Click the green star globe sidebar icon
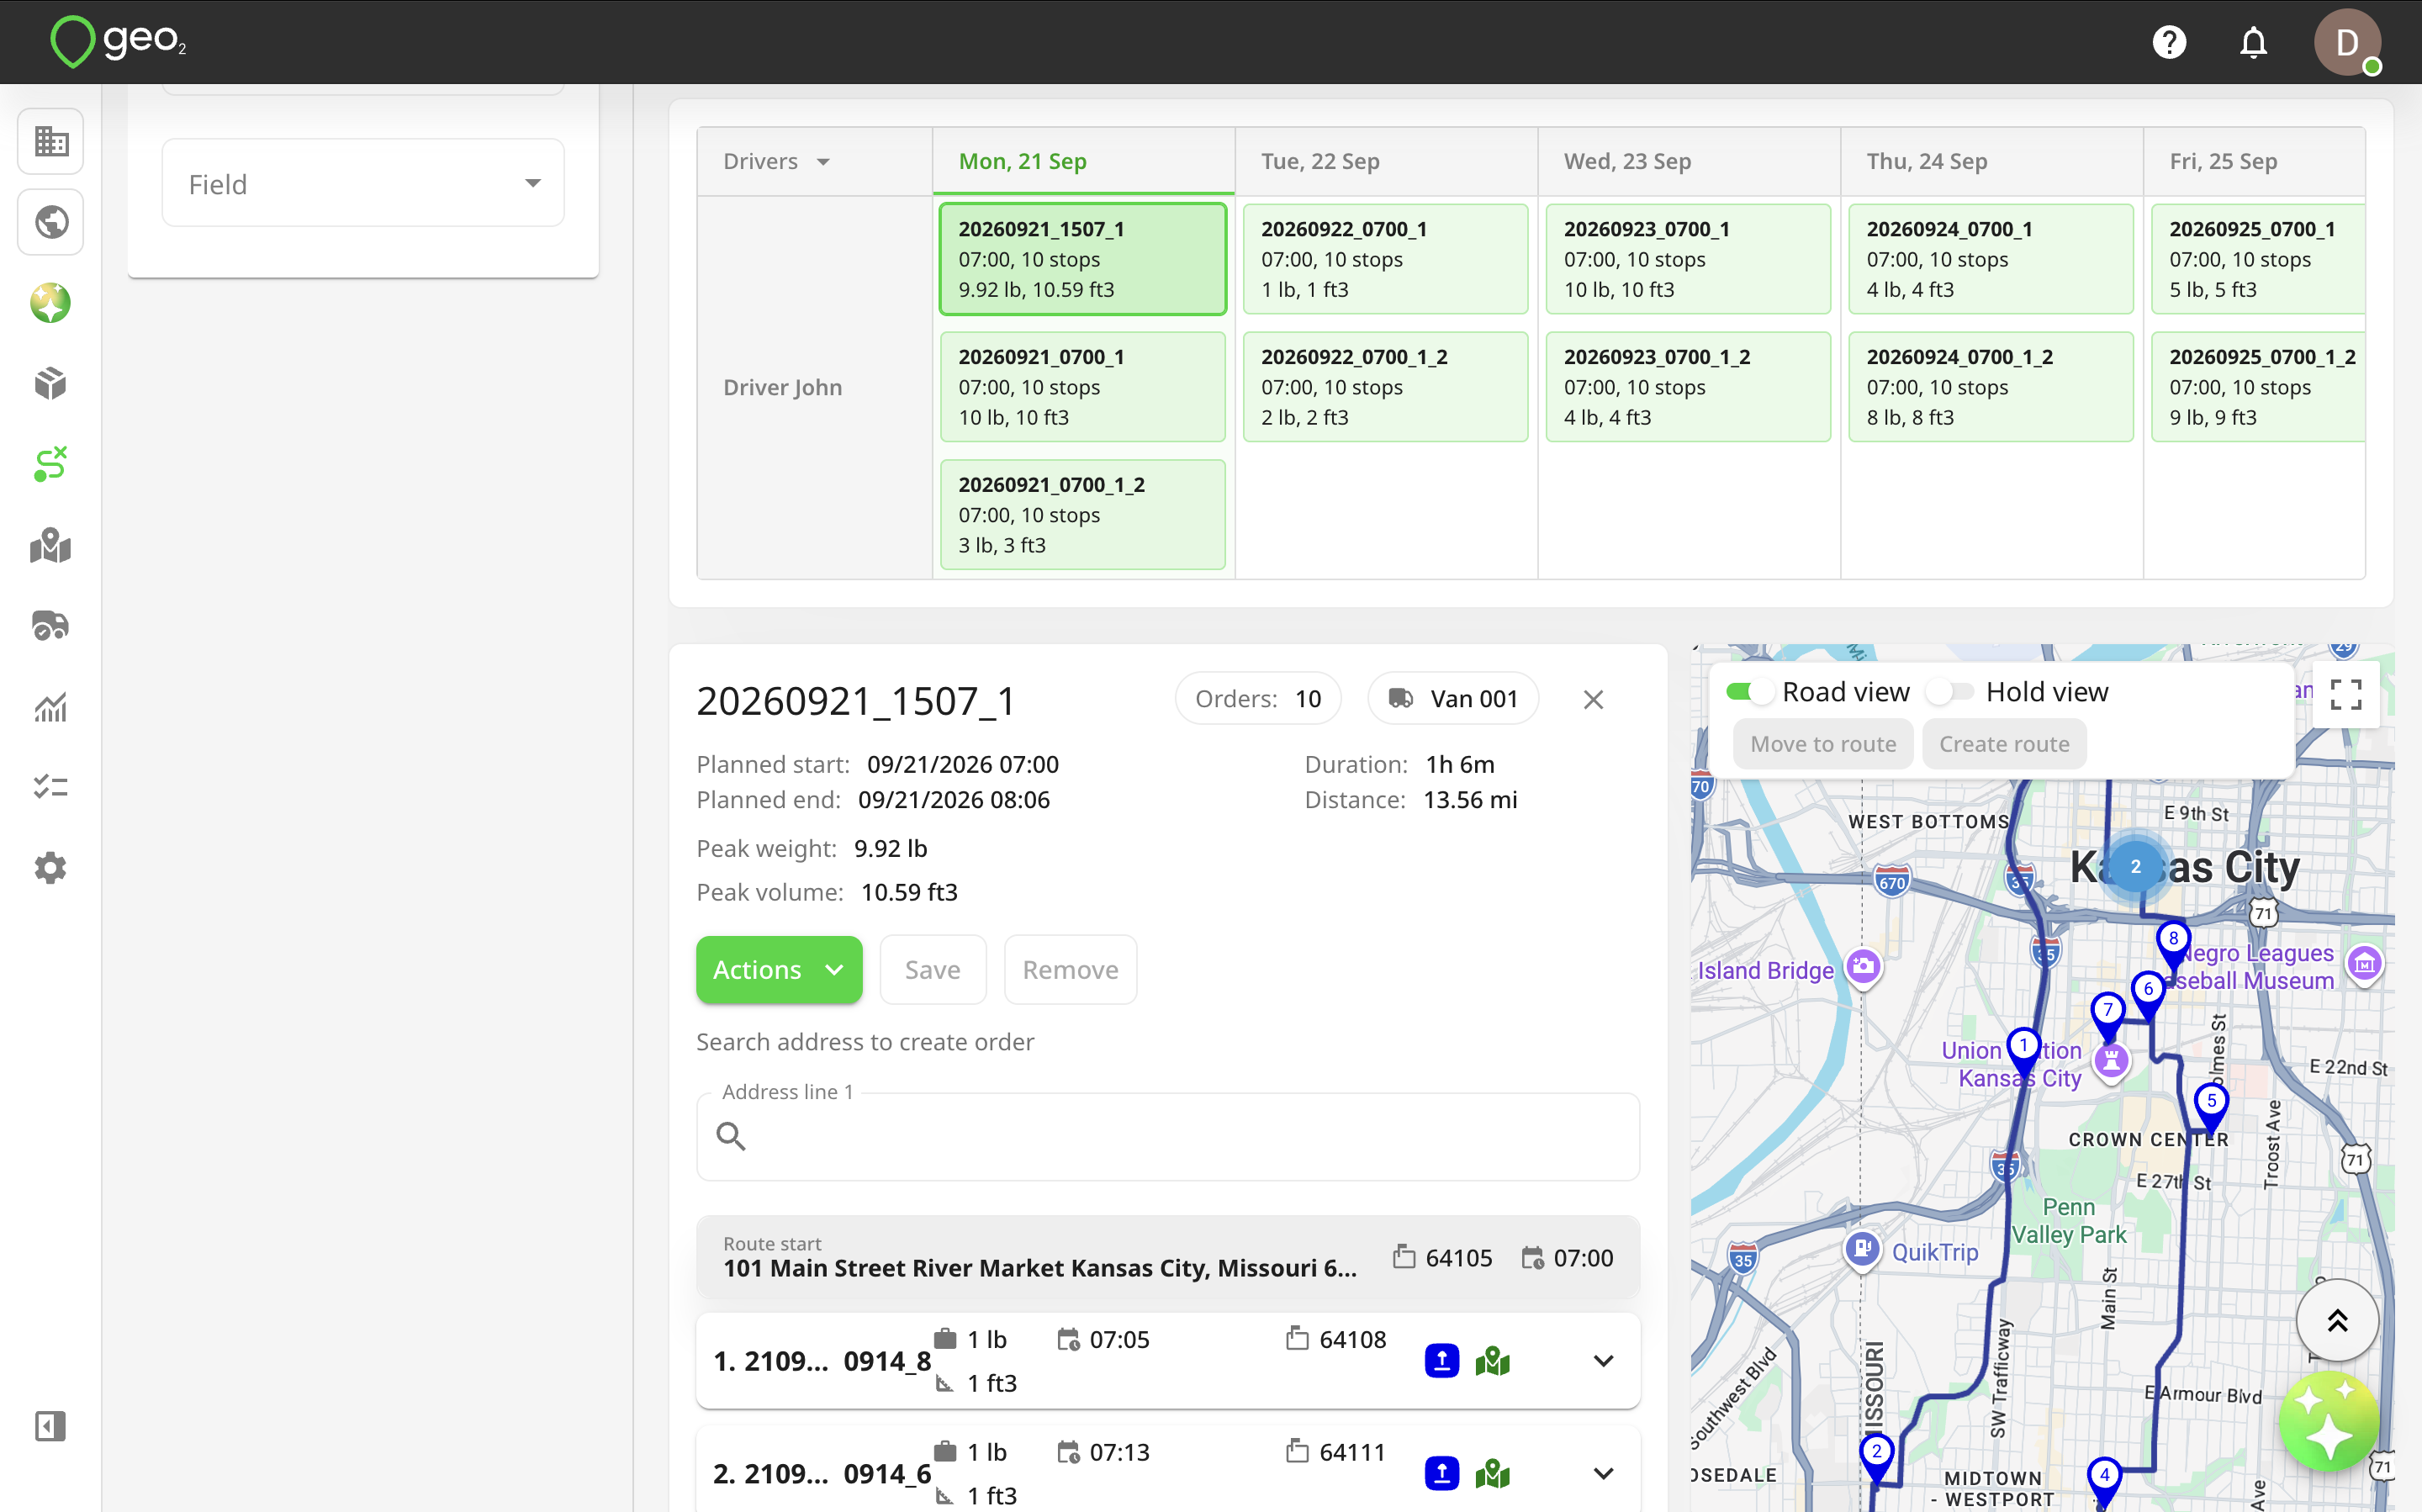2422x1512 pixels. (x=51, y=303)
